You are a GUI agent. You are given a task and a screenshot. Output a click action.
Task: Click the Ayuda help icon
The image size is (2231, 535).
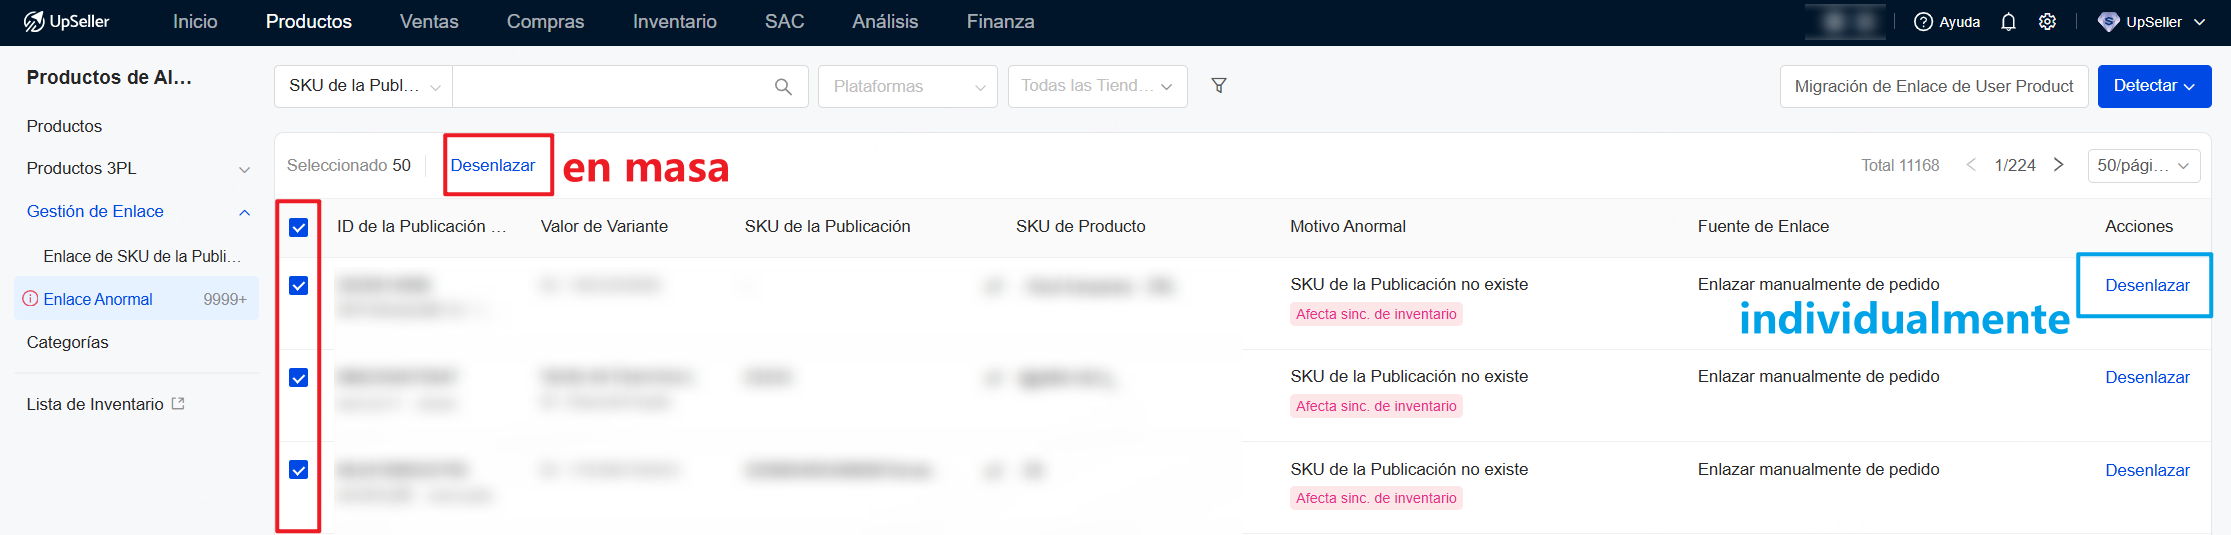coord(1923,22)
